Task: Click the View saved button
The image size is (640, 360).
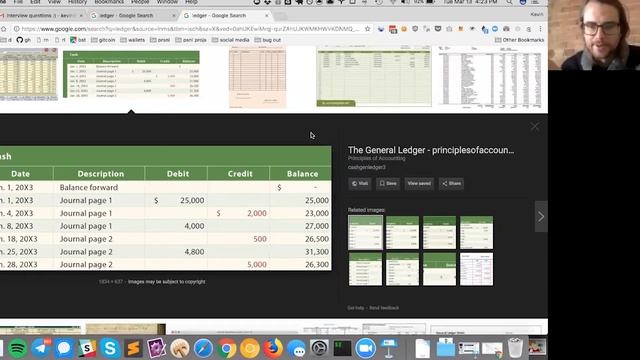Action: tap(419, 183)
